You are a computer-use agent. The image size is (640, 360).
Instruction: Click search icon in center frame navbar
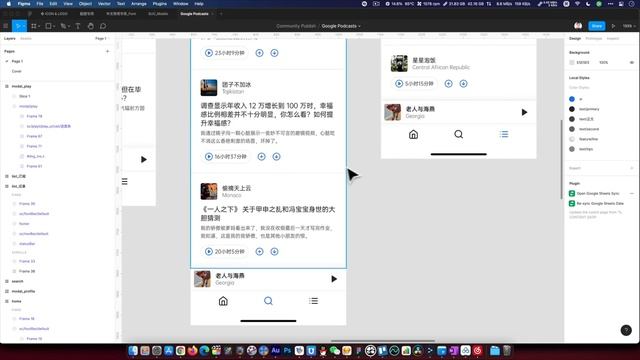(268, 301)
